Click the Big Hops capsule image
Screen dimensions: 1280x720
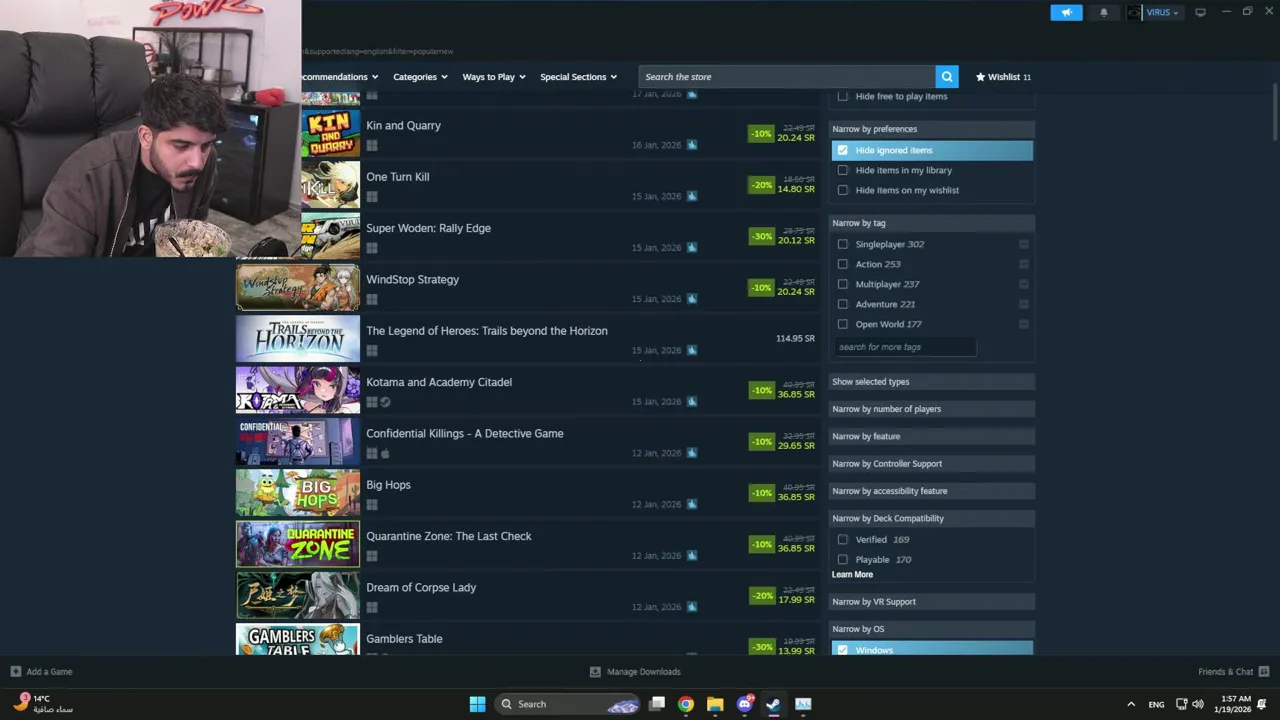(298, 493)
